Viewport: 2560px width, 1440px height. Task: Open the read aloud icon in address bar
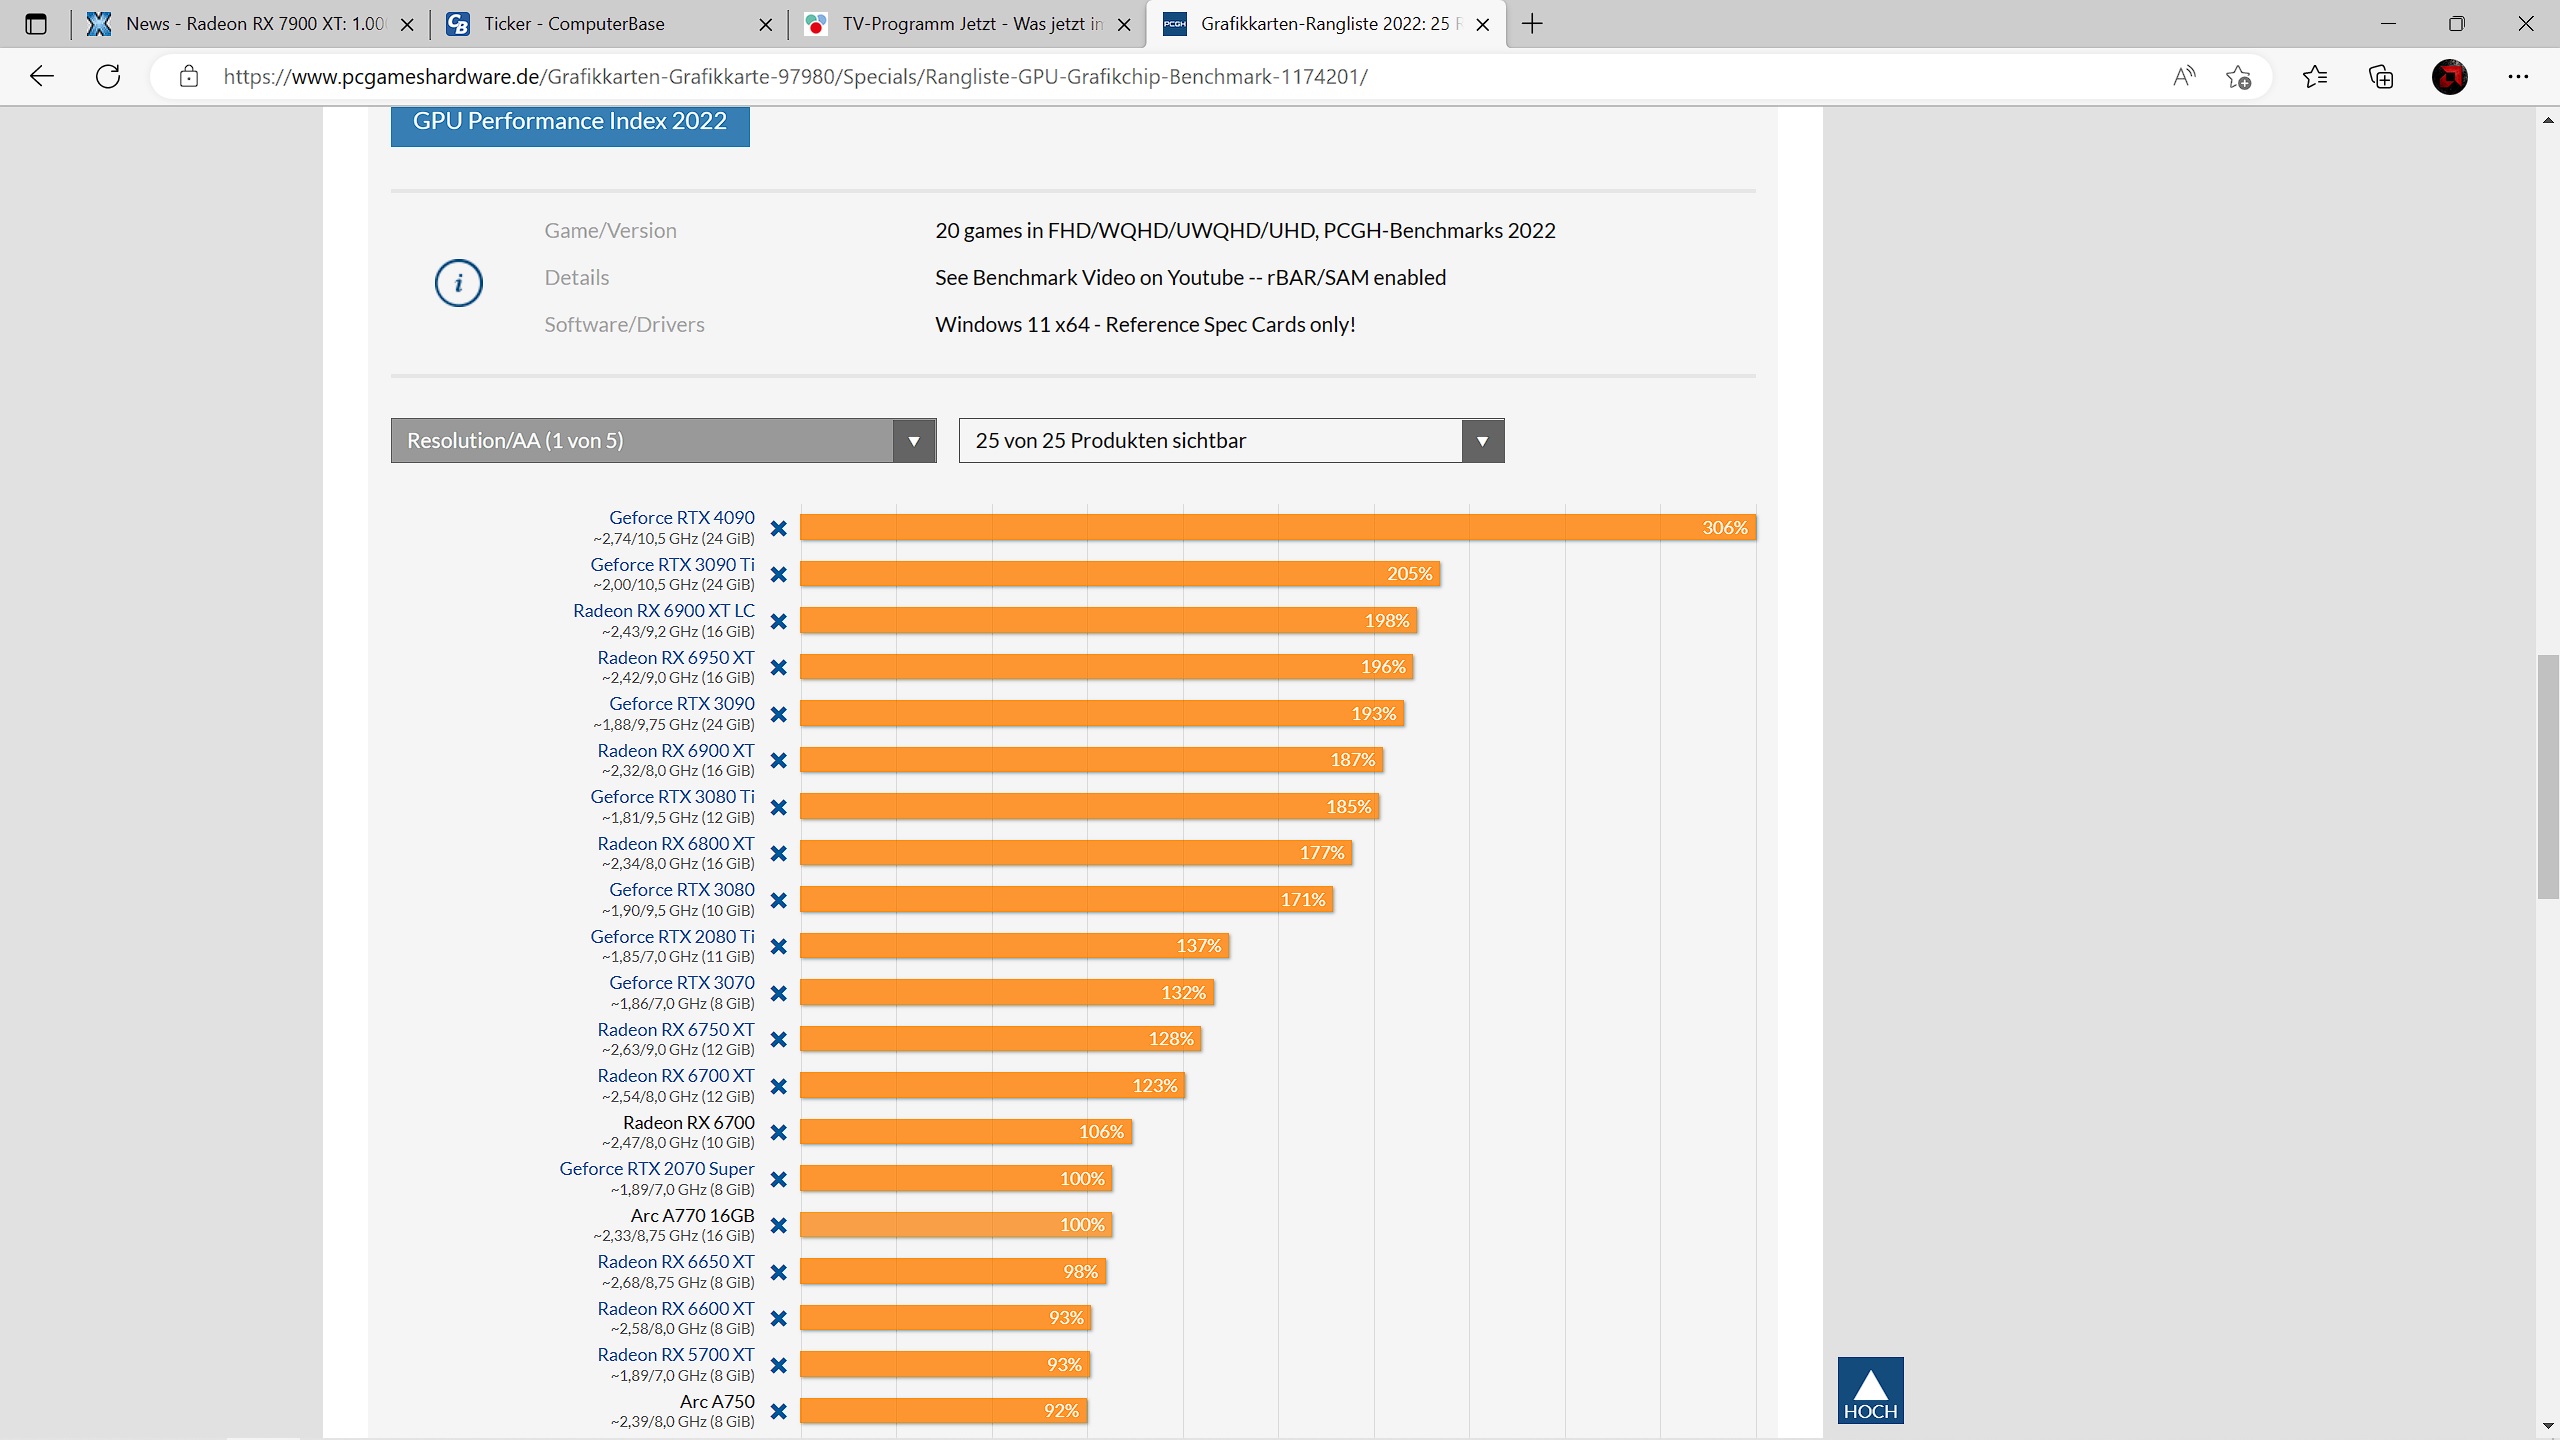point(2184,76)
